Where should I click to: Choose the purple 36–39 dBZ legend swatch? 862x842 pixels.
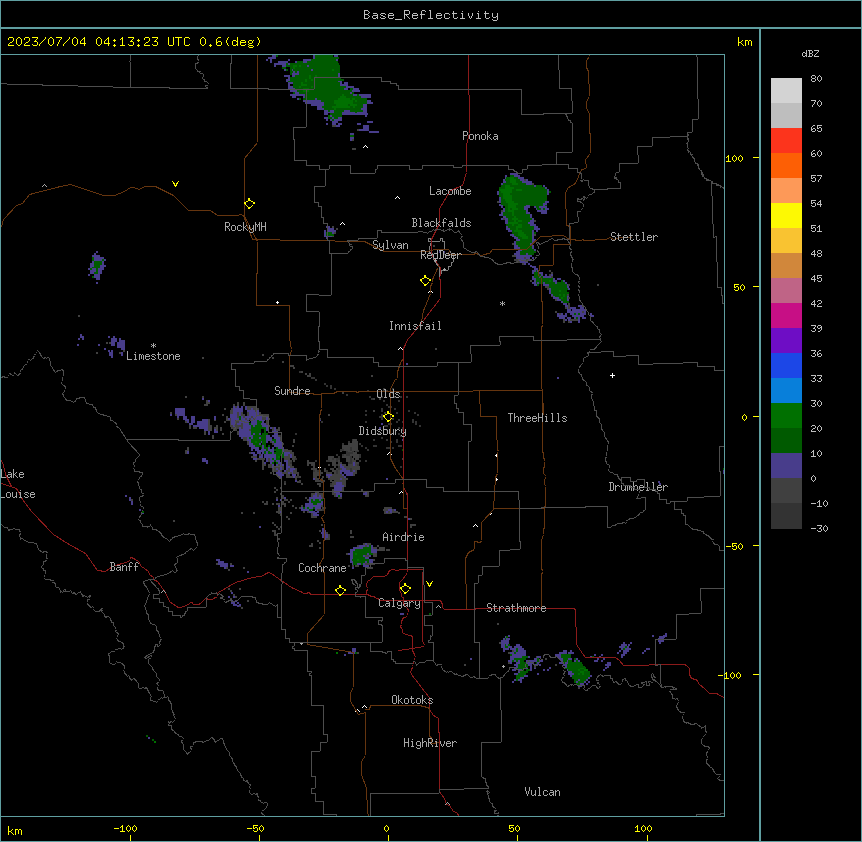point(786,340)
